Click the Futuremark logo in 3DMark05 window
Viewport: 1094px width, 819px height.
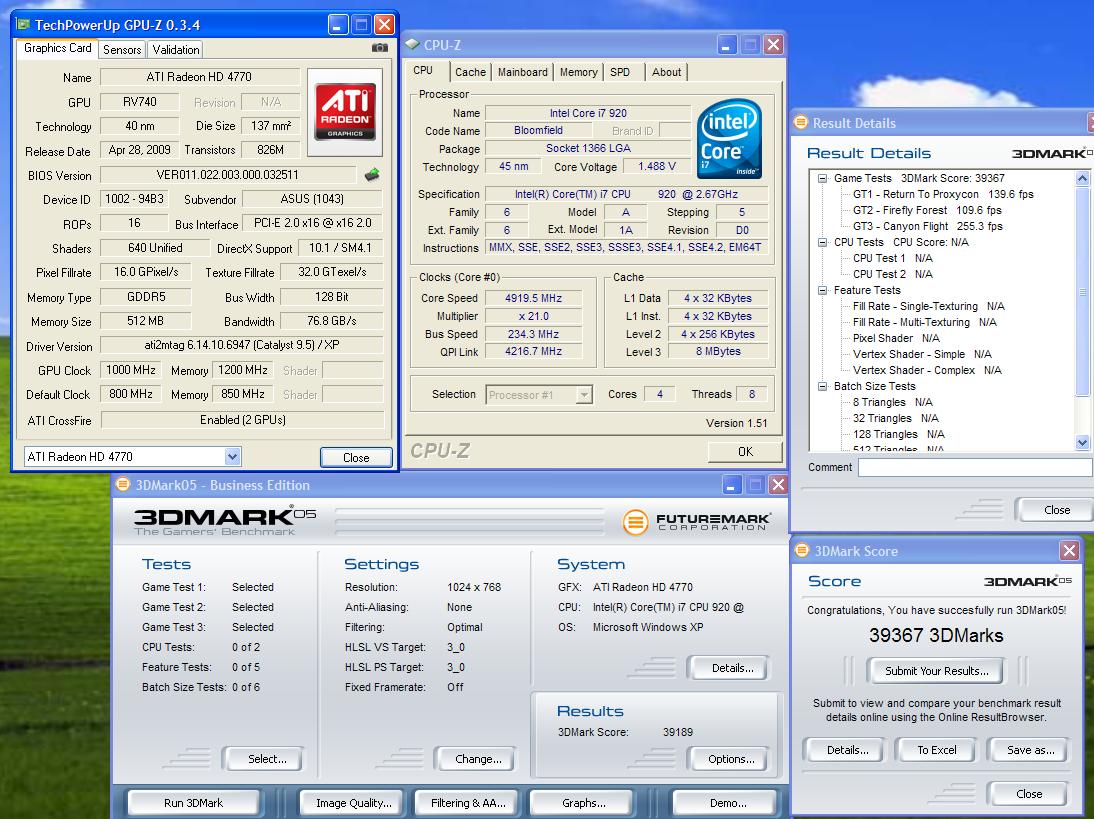(696, 522)
